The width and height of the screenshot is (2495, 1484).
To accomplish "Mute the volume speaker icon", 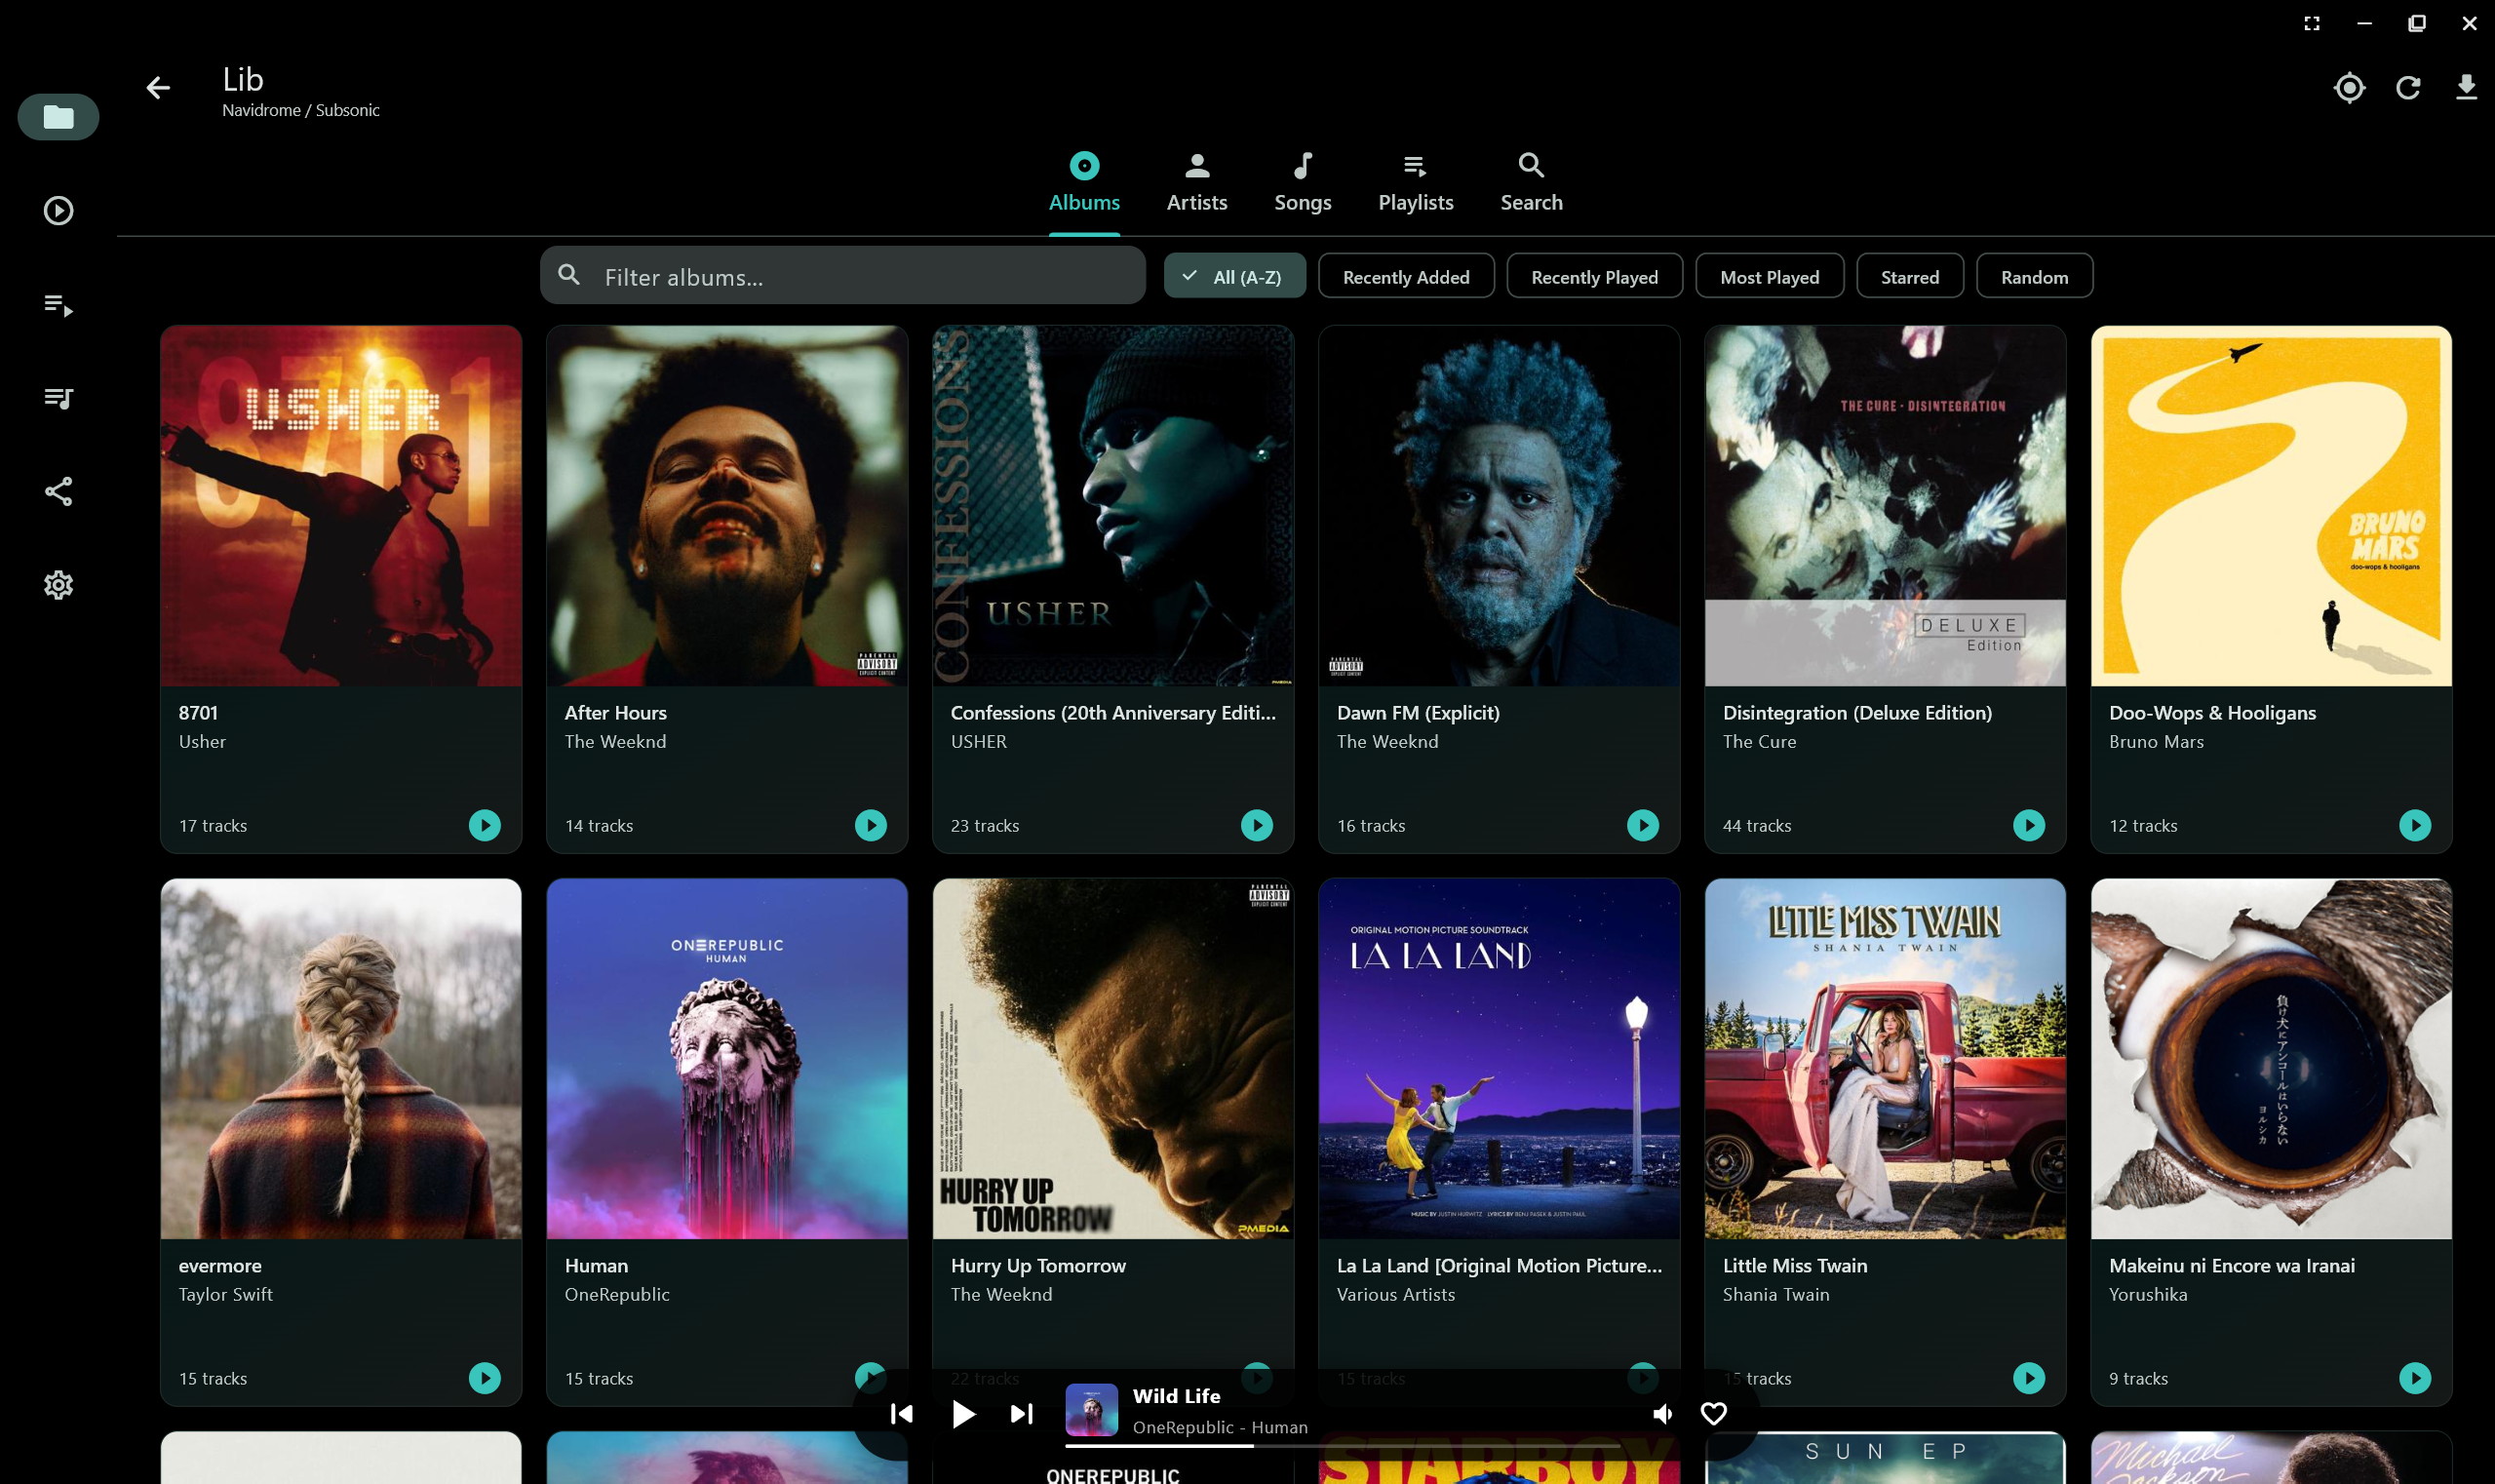I will pos(1662,1413).
